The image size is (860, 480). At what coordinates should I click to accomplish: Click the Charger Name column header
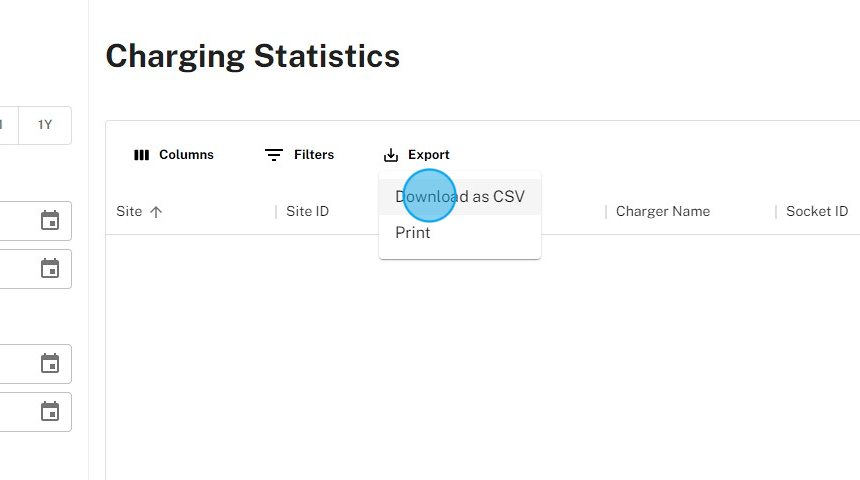(x=662, y=212)
